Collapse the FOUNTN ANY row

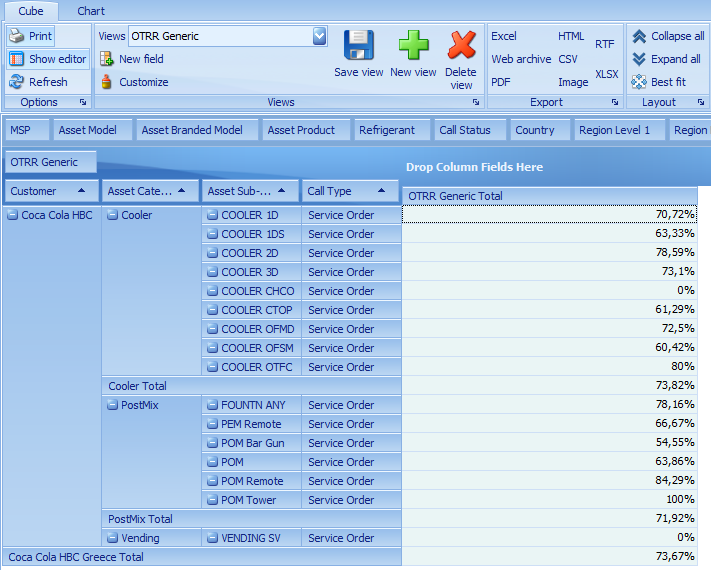pos(212,405)
